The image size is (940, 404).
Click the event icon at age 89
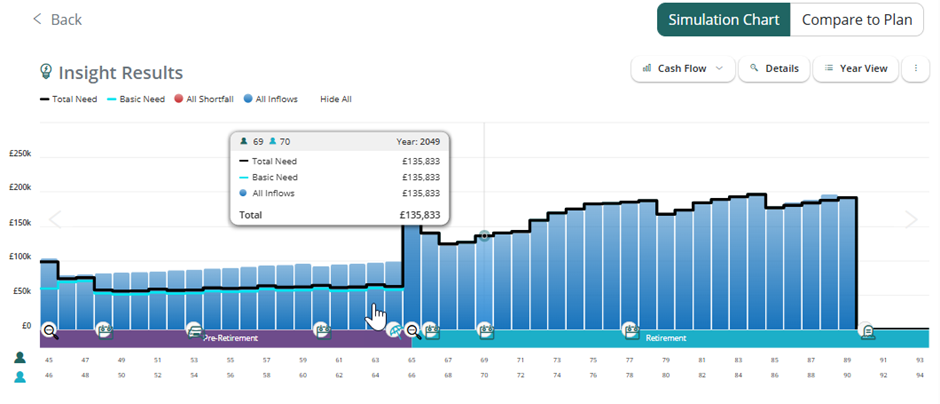[868, 330]
